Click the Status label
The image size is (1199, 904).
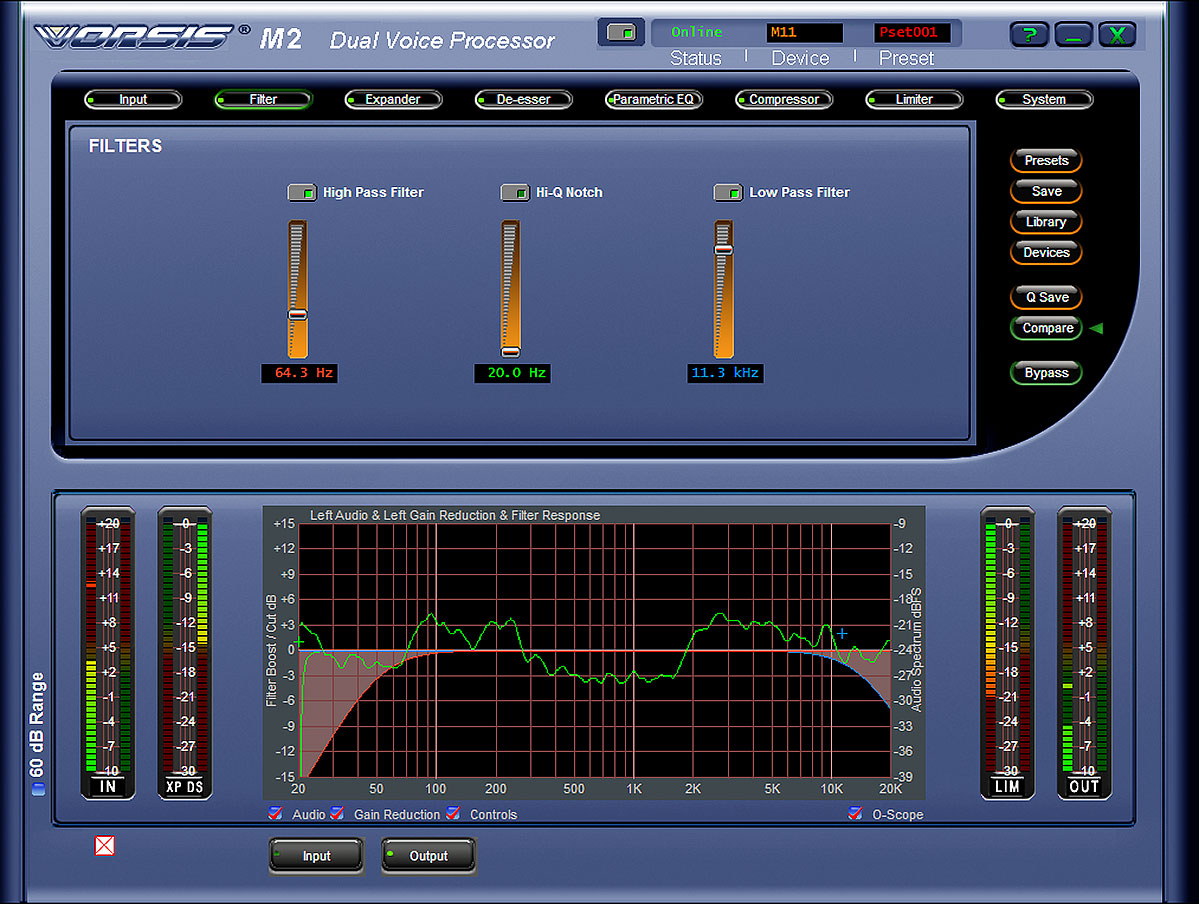696,58
